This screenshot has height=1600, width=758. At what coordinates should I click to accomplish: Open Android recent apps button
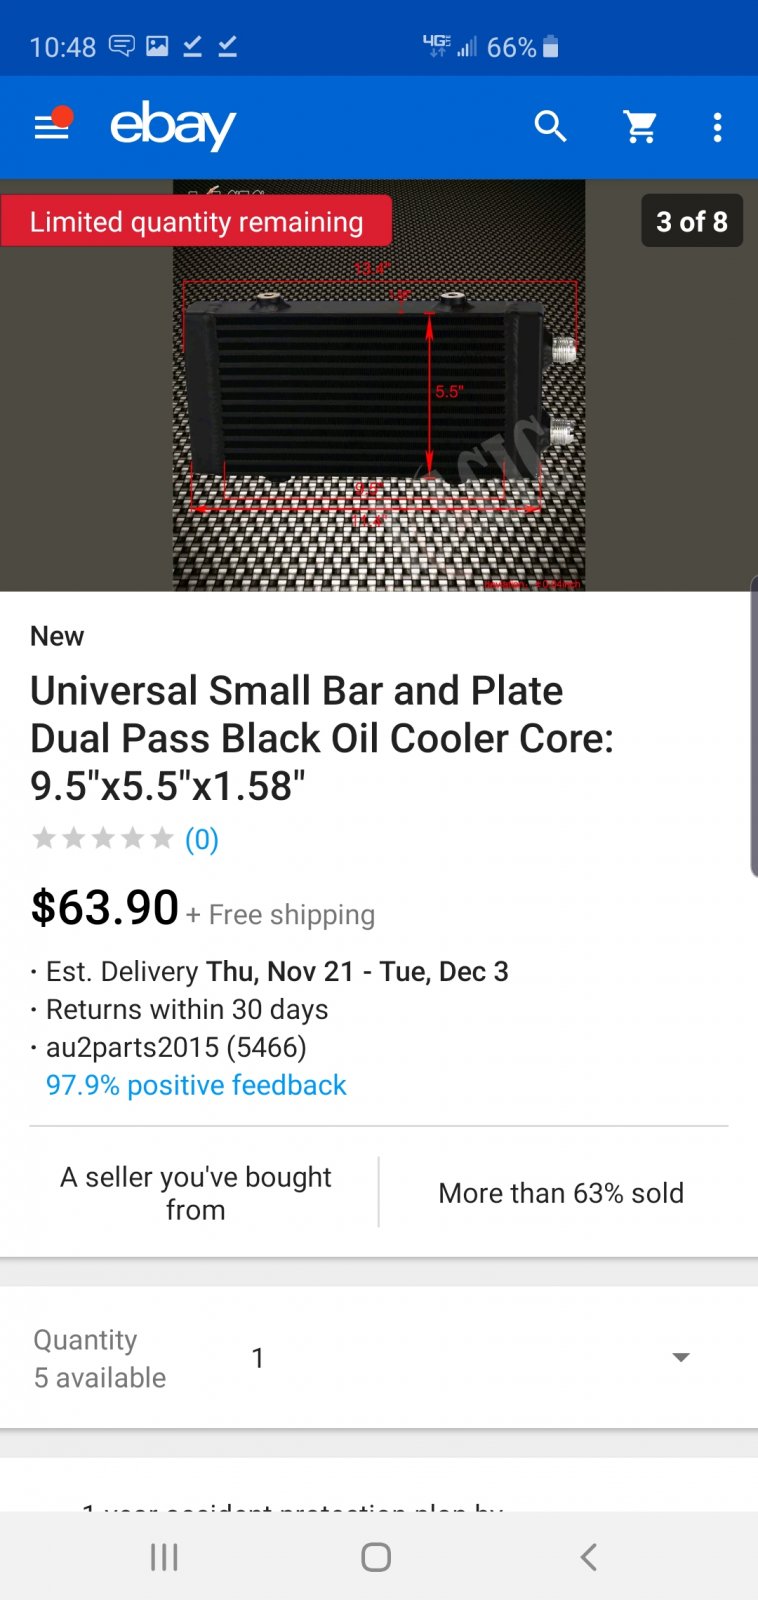(164, 1556)
